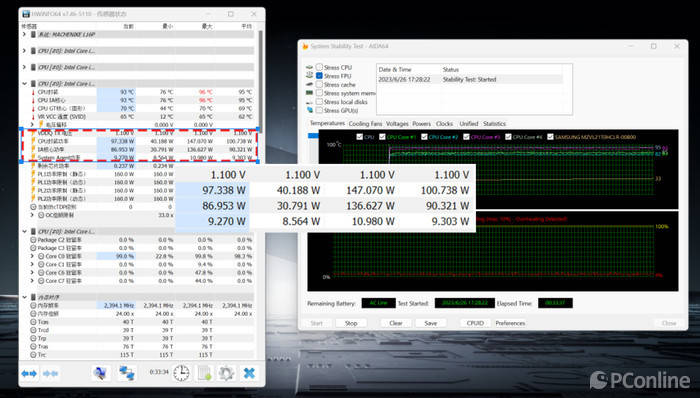
Task: Click the network computers icon
Action: click(x=127, y=373)
